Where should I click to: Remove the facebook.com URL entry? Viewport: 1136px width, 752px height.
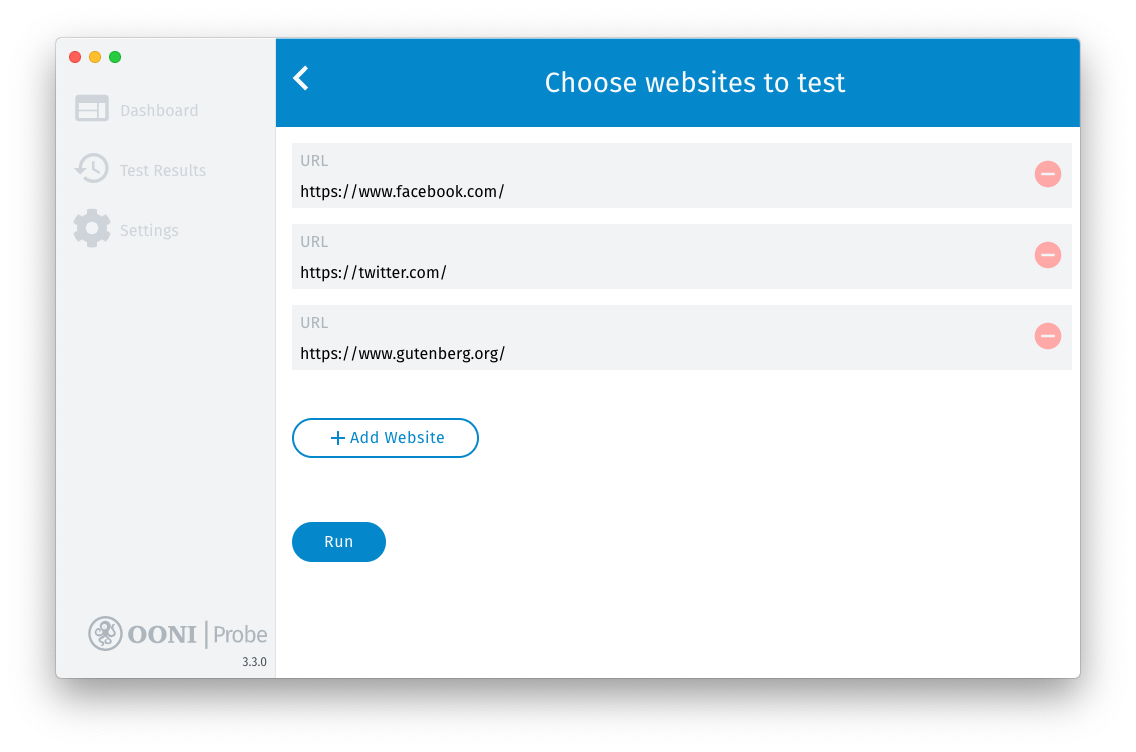tap(1047, 174)
